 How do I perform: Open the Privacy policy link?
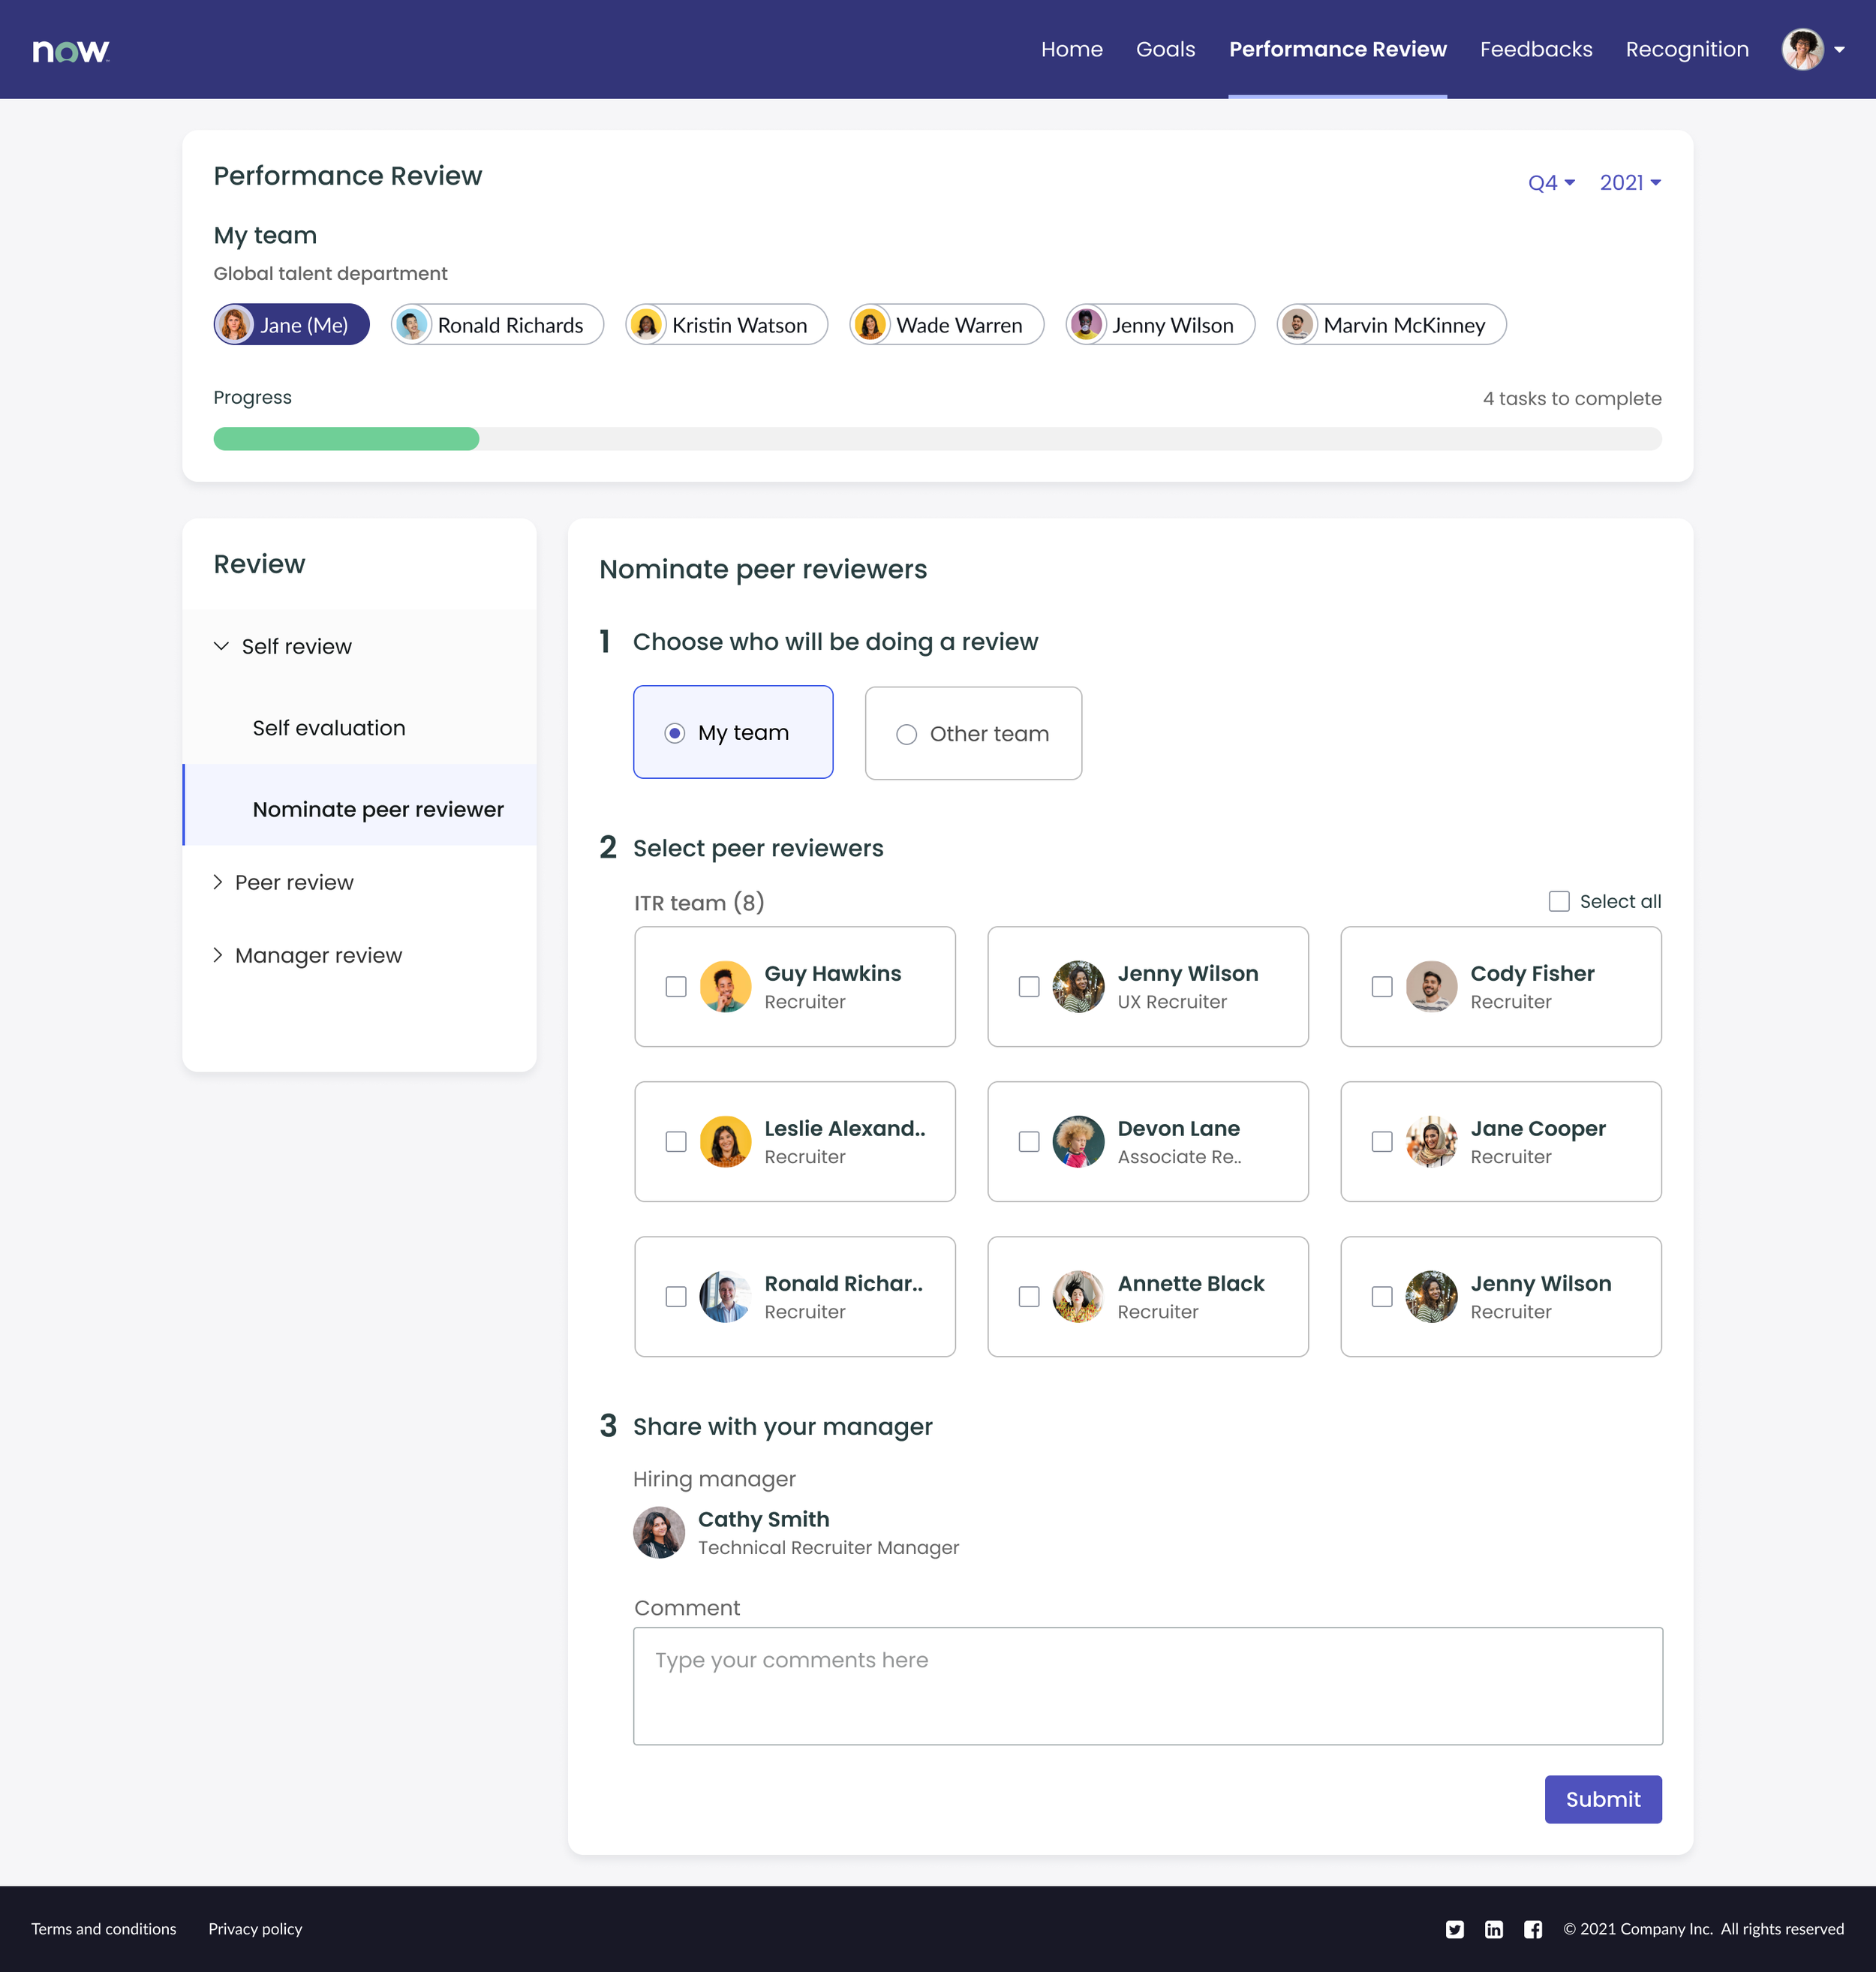(255, 1929)
